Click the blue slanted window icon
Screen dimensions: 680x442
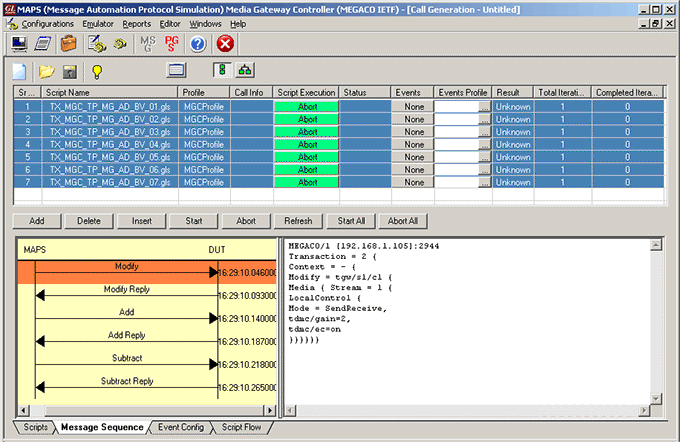pos(42,44)
